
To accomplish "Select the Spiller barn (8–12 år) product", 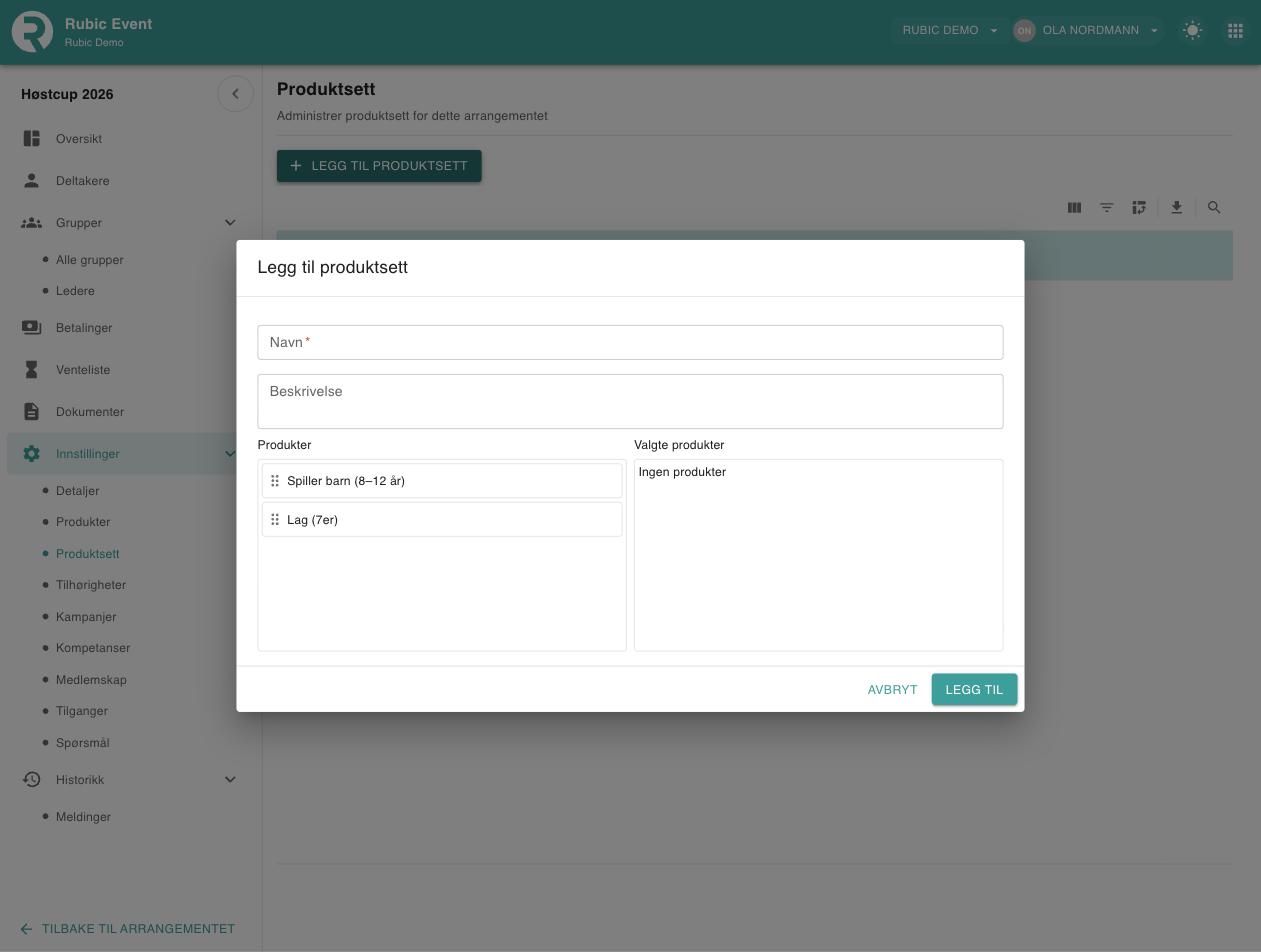I will (x=442, y=481).
